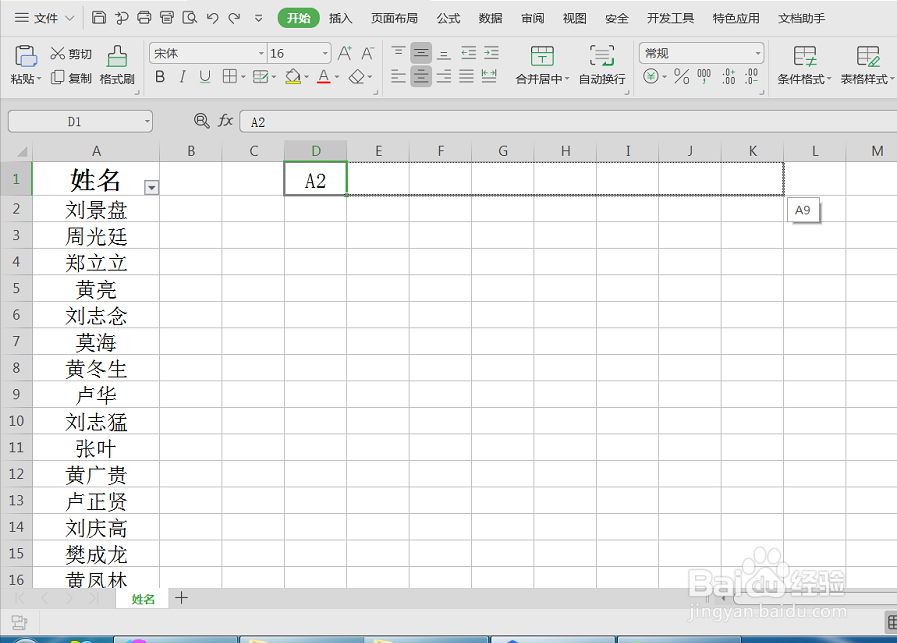
Task: Click the 合并居中 merge and center button
Action: [x=542, y=65]
